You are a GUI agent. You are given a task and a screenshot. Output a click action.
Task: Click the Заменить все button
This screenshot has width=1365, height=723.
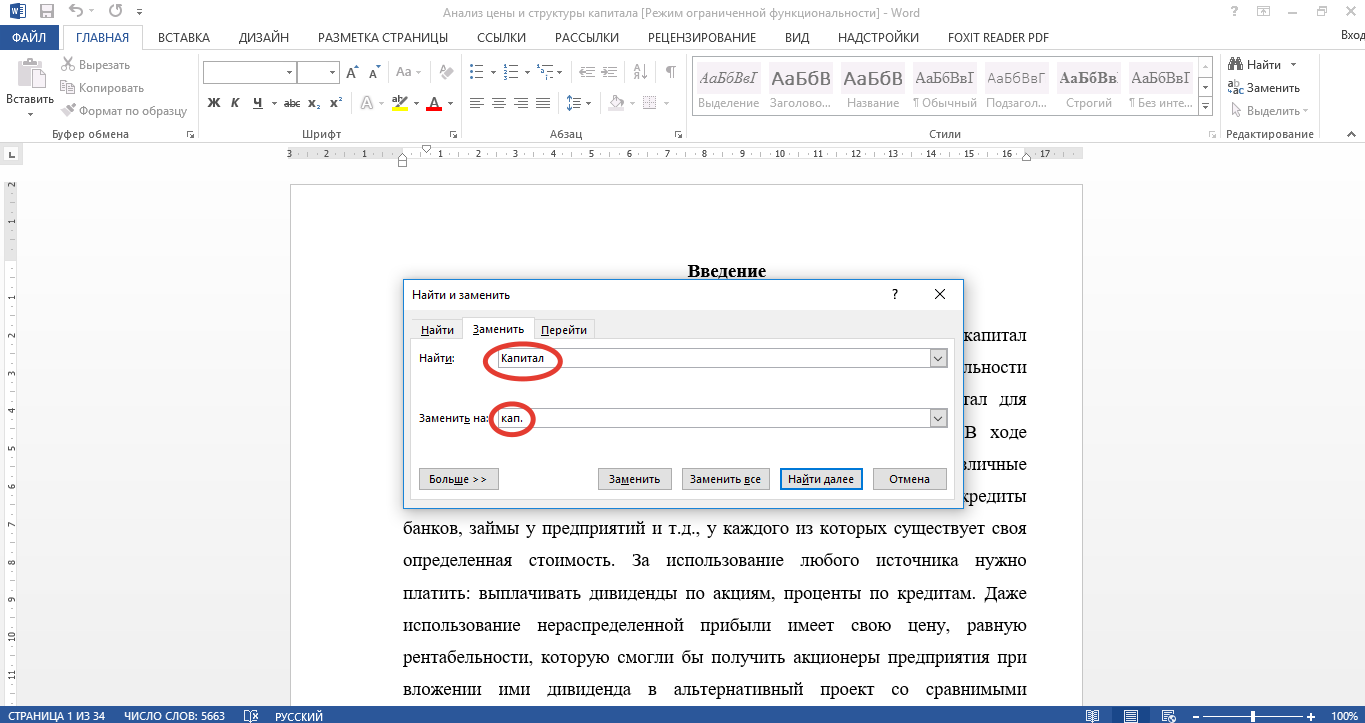tap(725, 479)
